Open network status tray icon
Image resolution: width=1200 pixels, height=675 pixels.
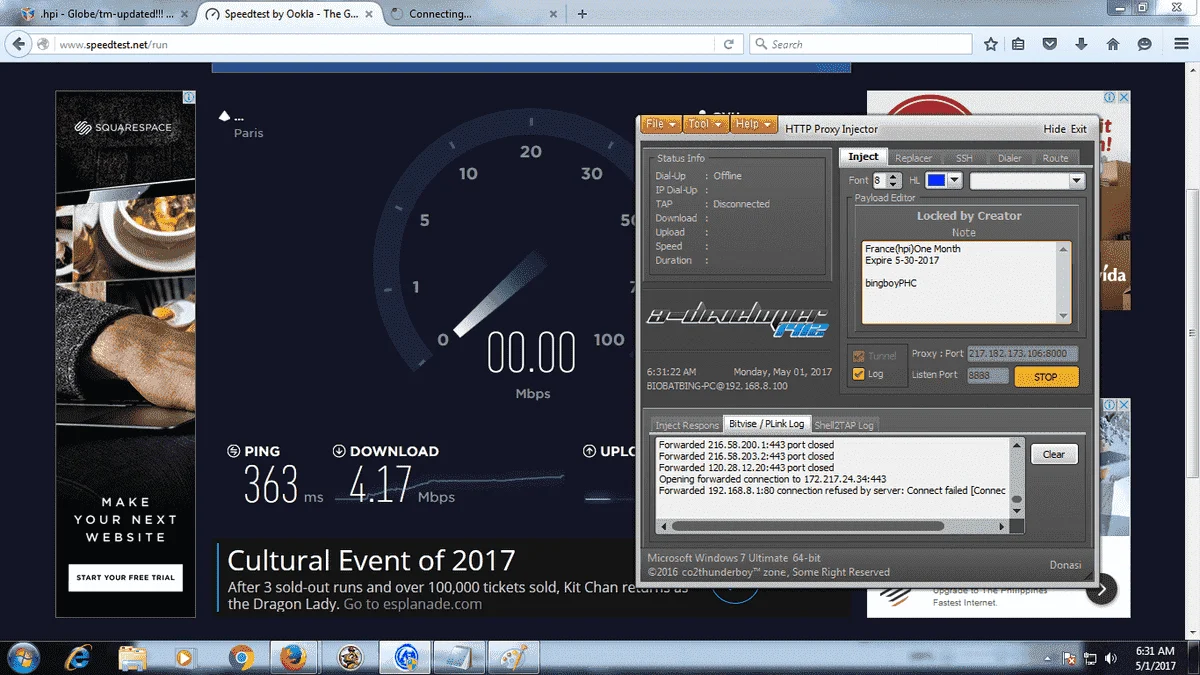tap(1090, 658)
